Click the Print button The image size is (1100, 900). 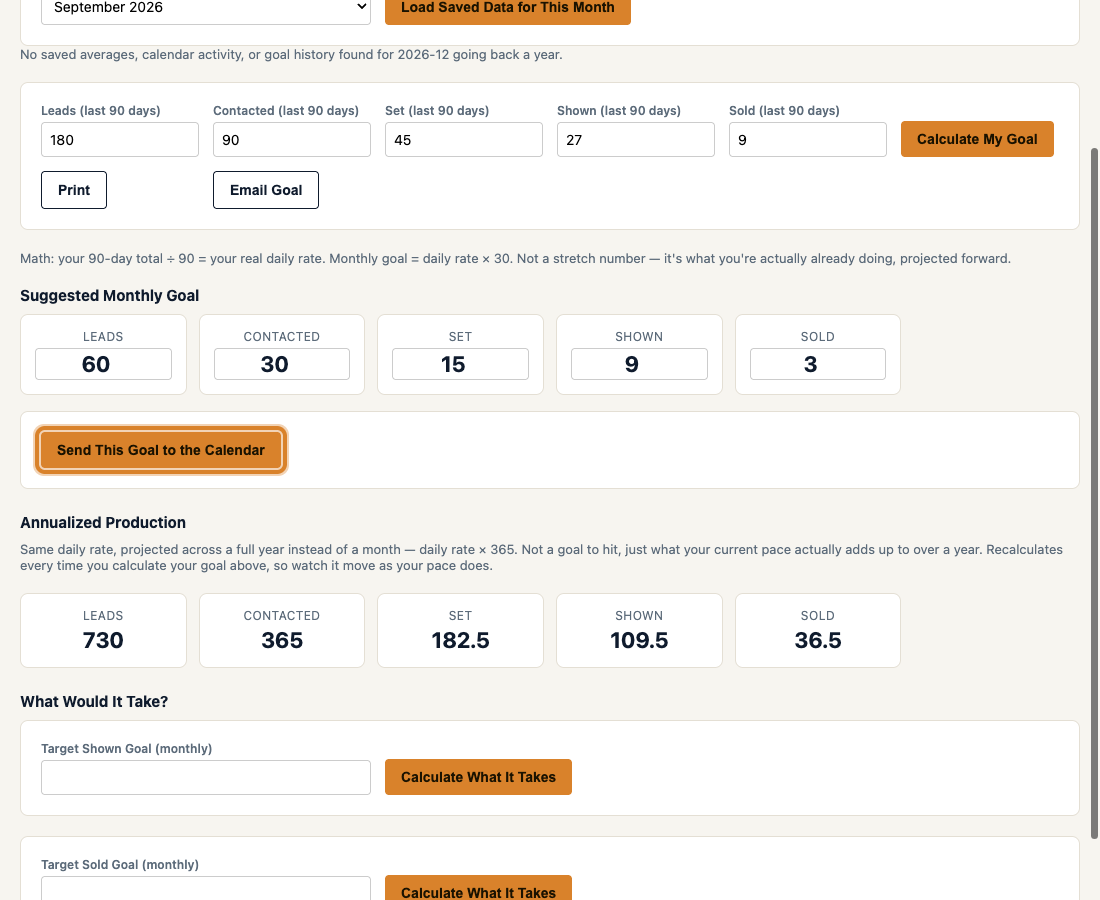pyautogui.click(x=74, y=190)
